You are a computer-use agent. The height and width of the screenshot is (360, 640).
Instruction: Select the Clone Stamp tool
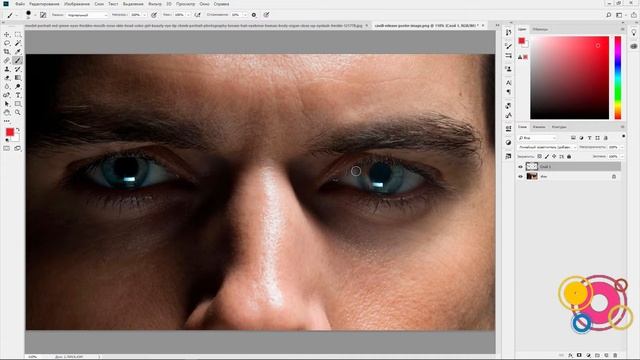[7, 69]
